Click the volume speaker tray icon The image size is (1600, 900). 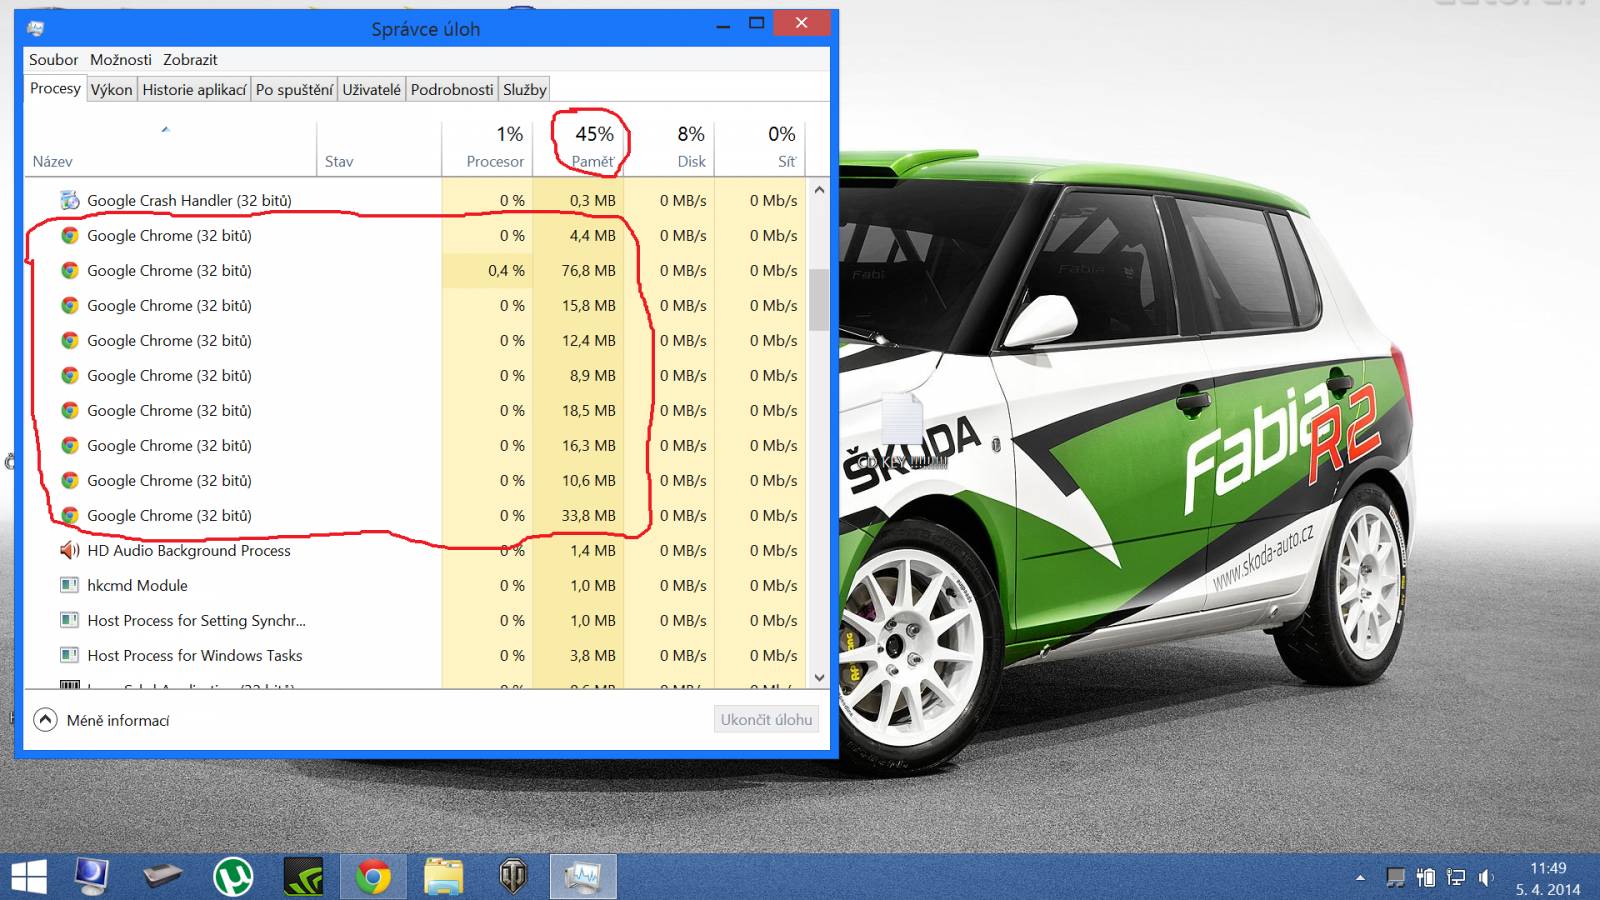pyautogui.click(x=1486, y=878)
